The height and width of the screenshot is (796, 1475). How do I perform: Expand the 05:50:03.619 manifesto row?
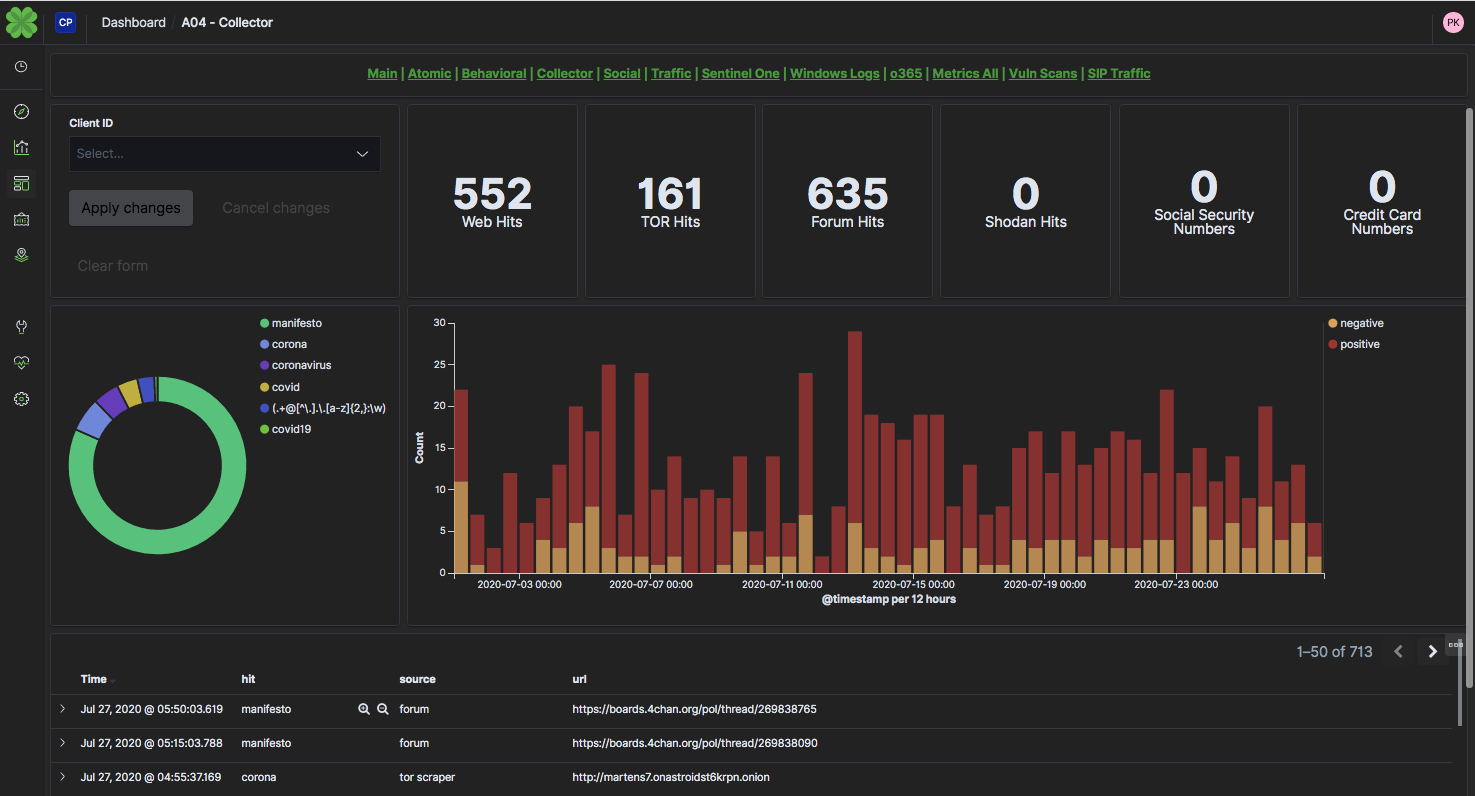[62, 709]
